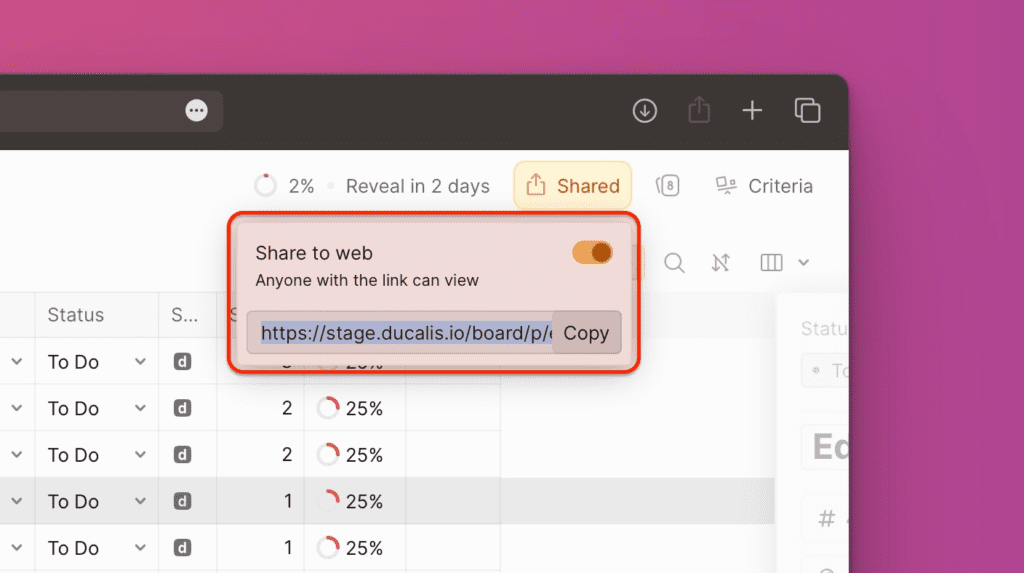
Task: Click the Reveal in 2 days text
Action: click(417, 186)
